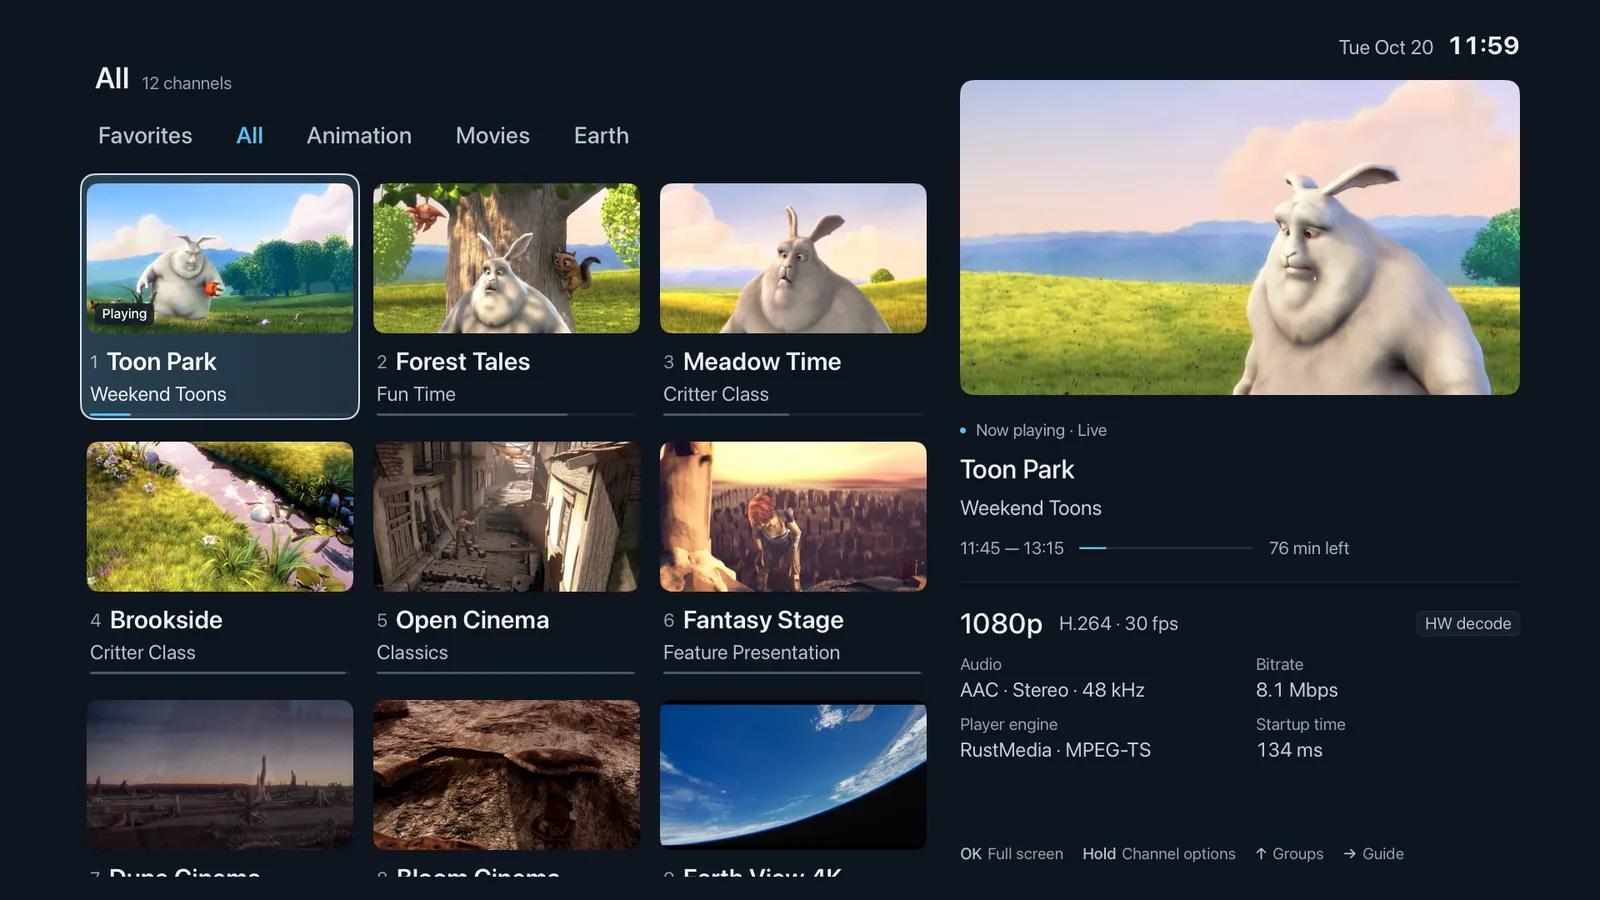Click the Classics program name under Open Cinema
Image resolution: width=1600 pixels, height=900 pixels.
(x=412, y=653)
